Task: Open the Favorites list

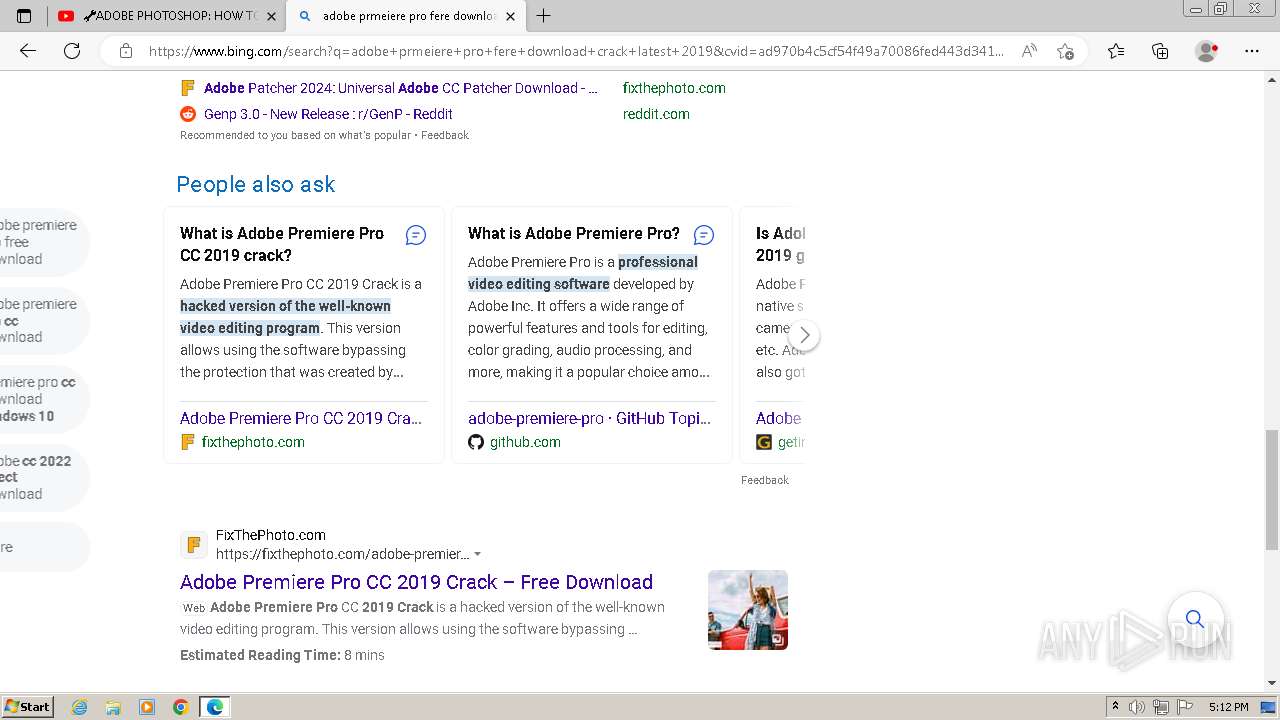Action: [1116, 51]
